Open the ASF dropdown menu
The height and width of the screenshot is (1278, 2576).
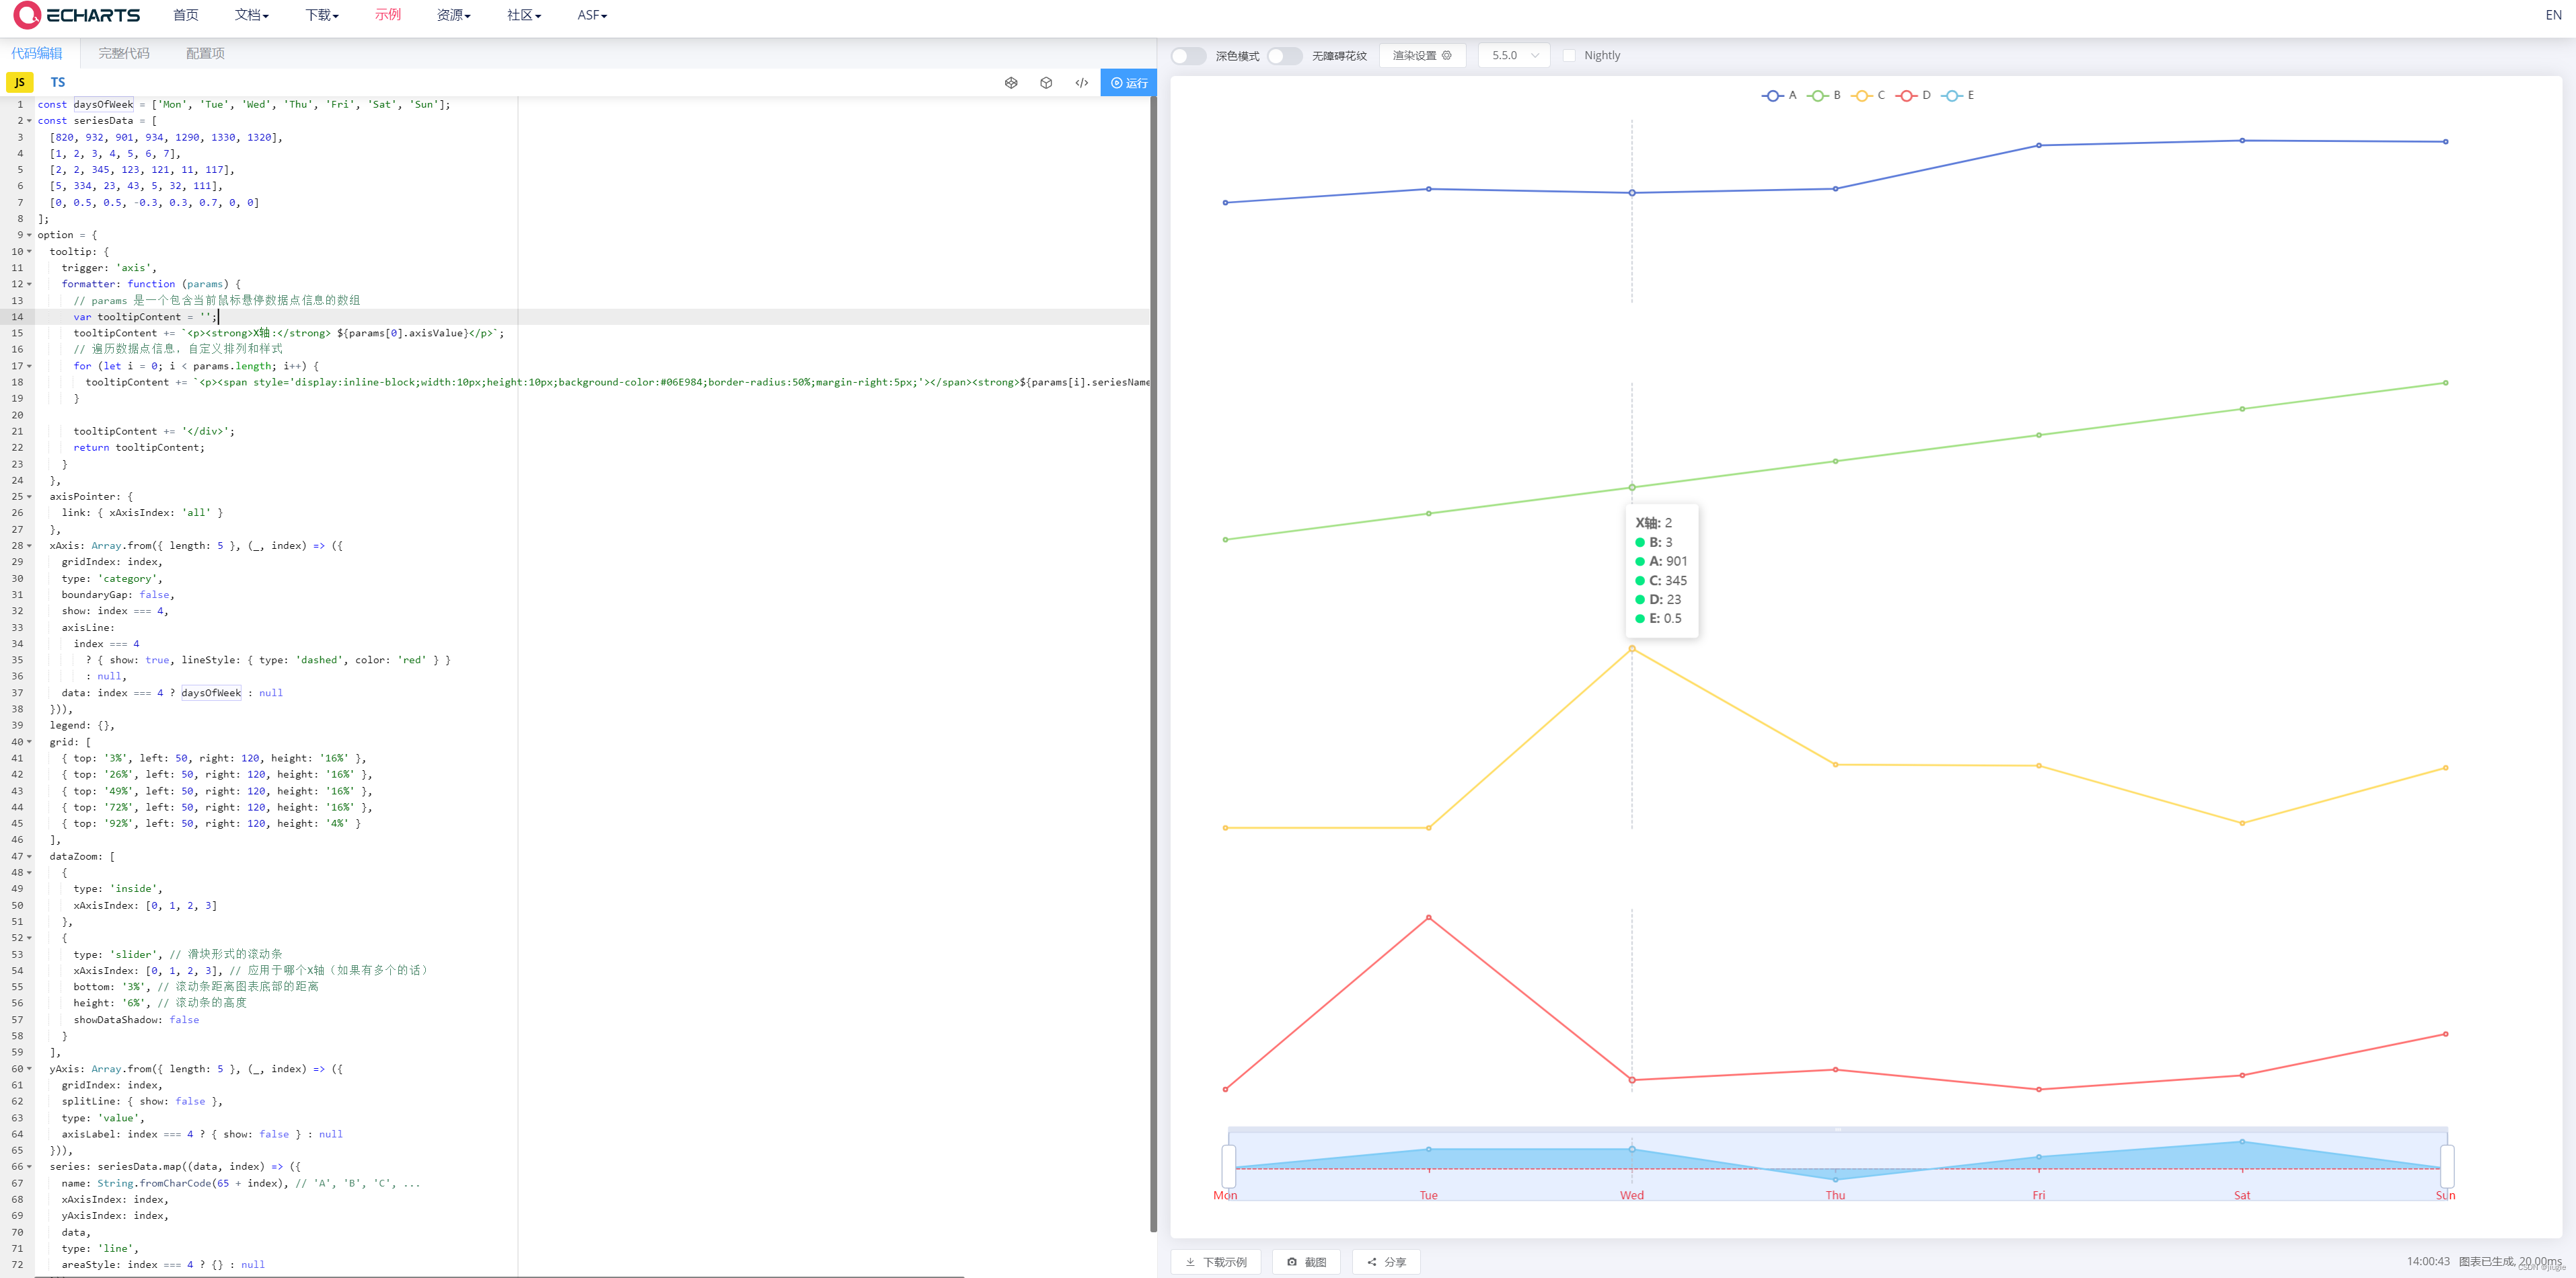592,15
